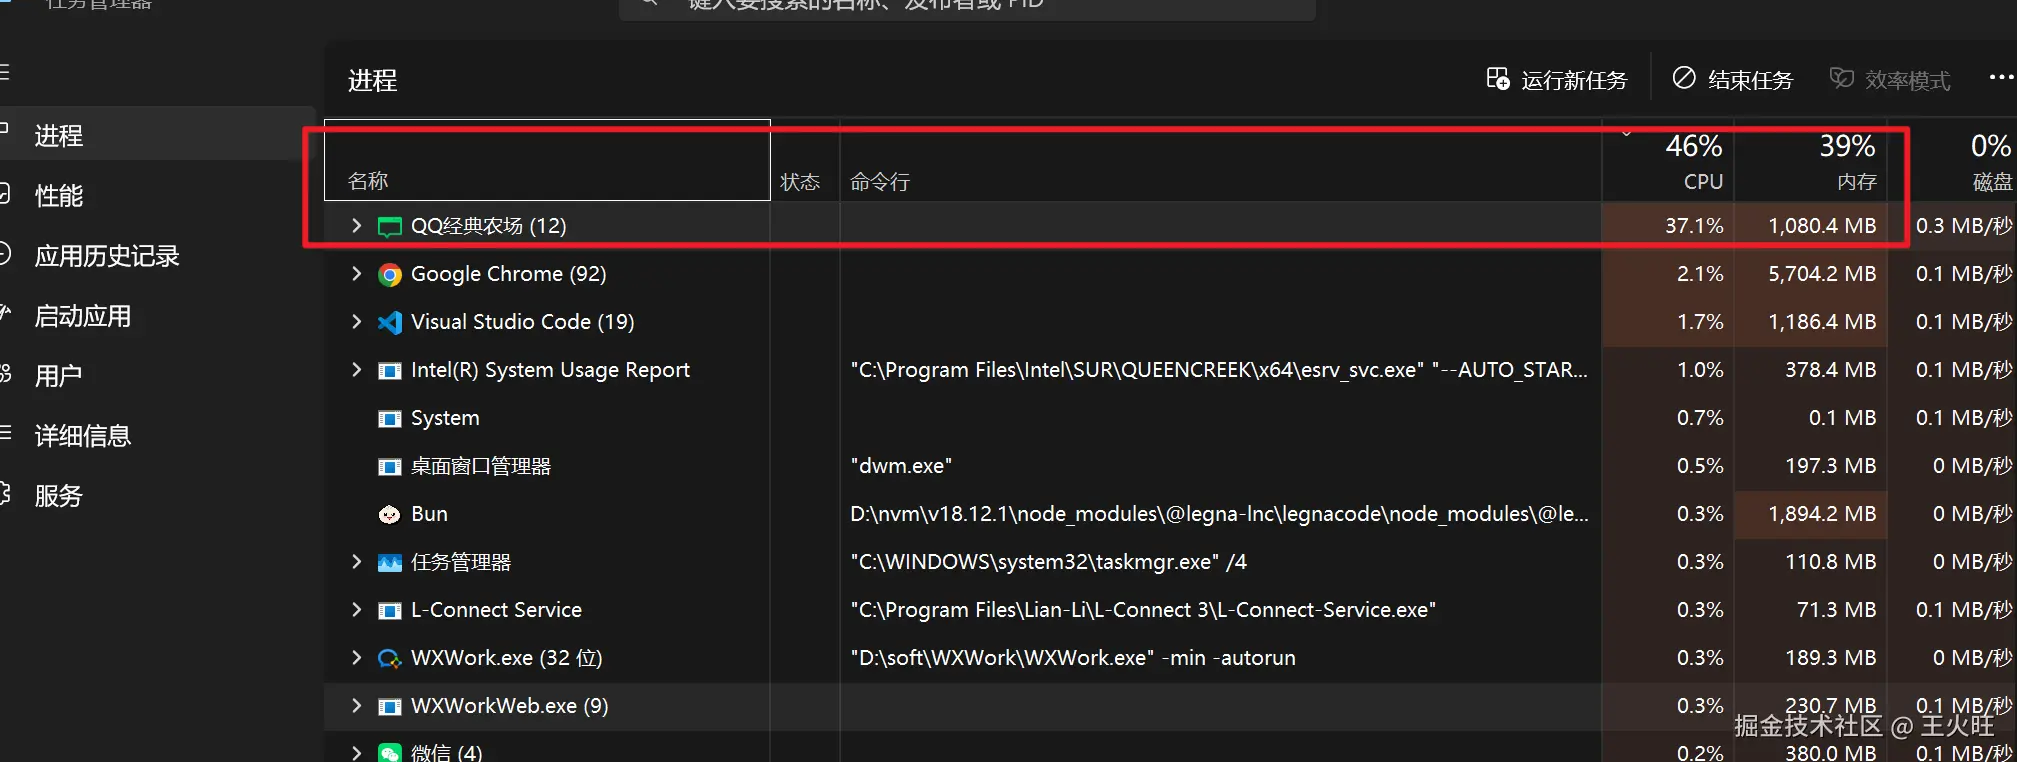Expand the L-Connect Service process group
Screen dimensions: 2017x762
(x=357, y=610)
